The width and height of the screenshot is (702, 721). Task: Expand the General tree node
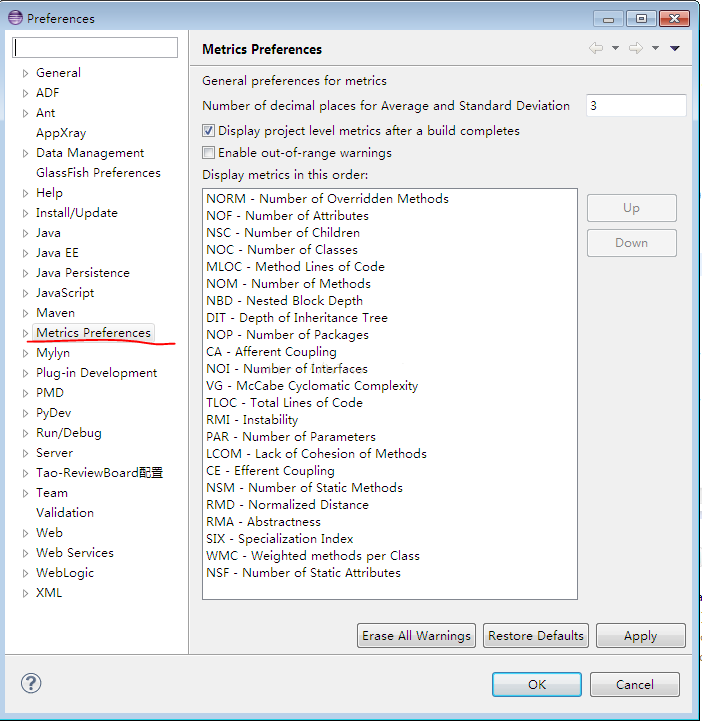tap(25, 73)
